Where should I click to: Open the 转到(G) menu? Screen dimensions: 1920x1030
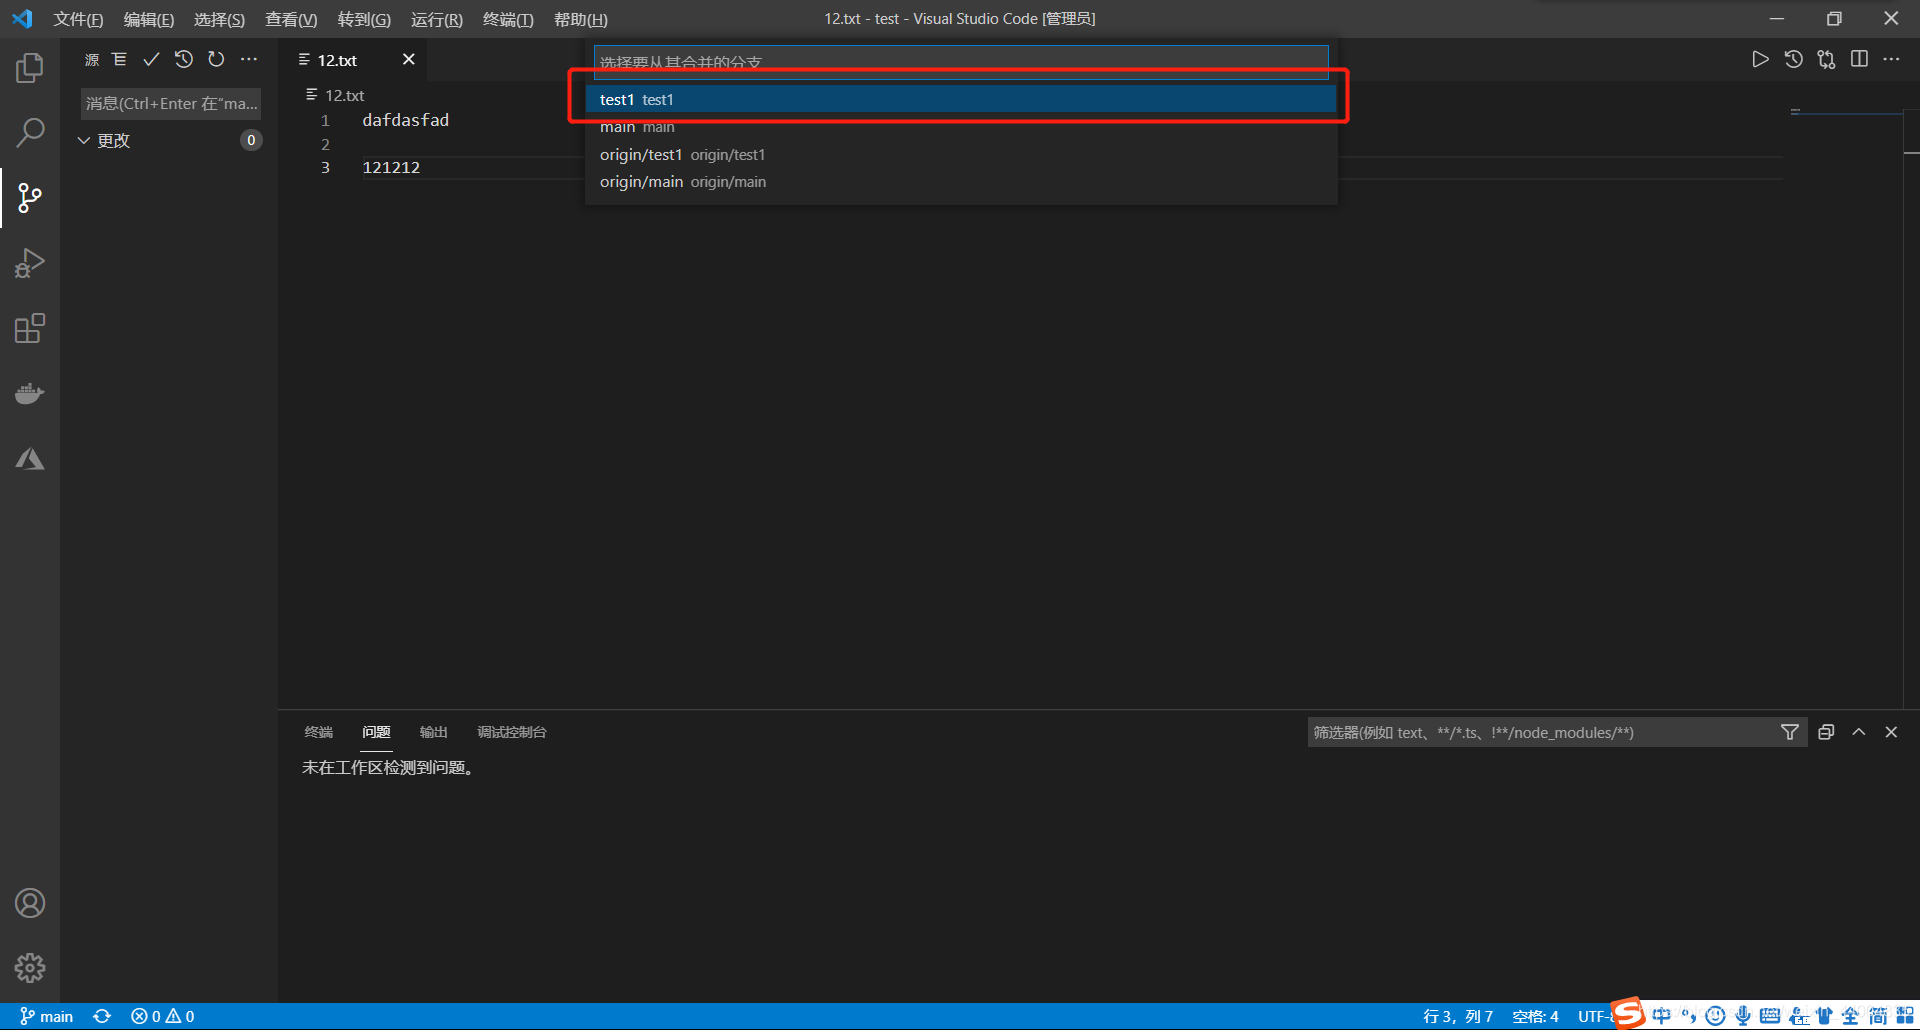(x=364, y=19)
